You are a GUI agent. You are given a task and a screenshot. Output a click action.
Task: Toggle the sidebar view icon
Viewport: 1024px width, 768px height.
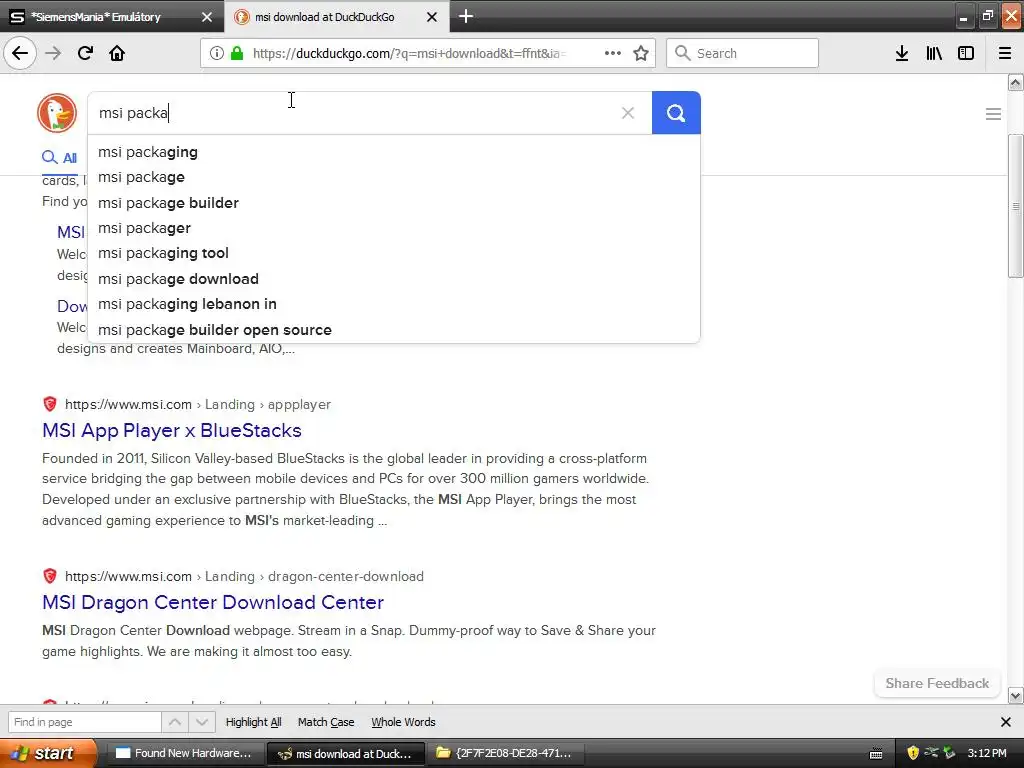[x=966, y=53]
